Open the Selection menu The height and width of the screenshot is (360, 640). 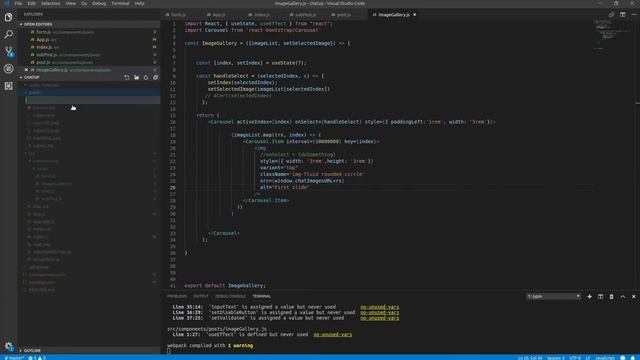pyautogui.click(x=51, y=3)
